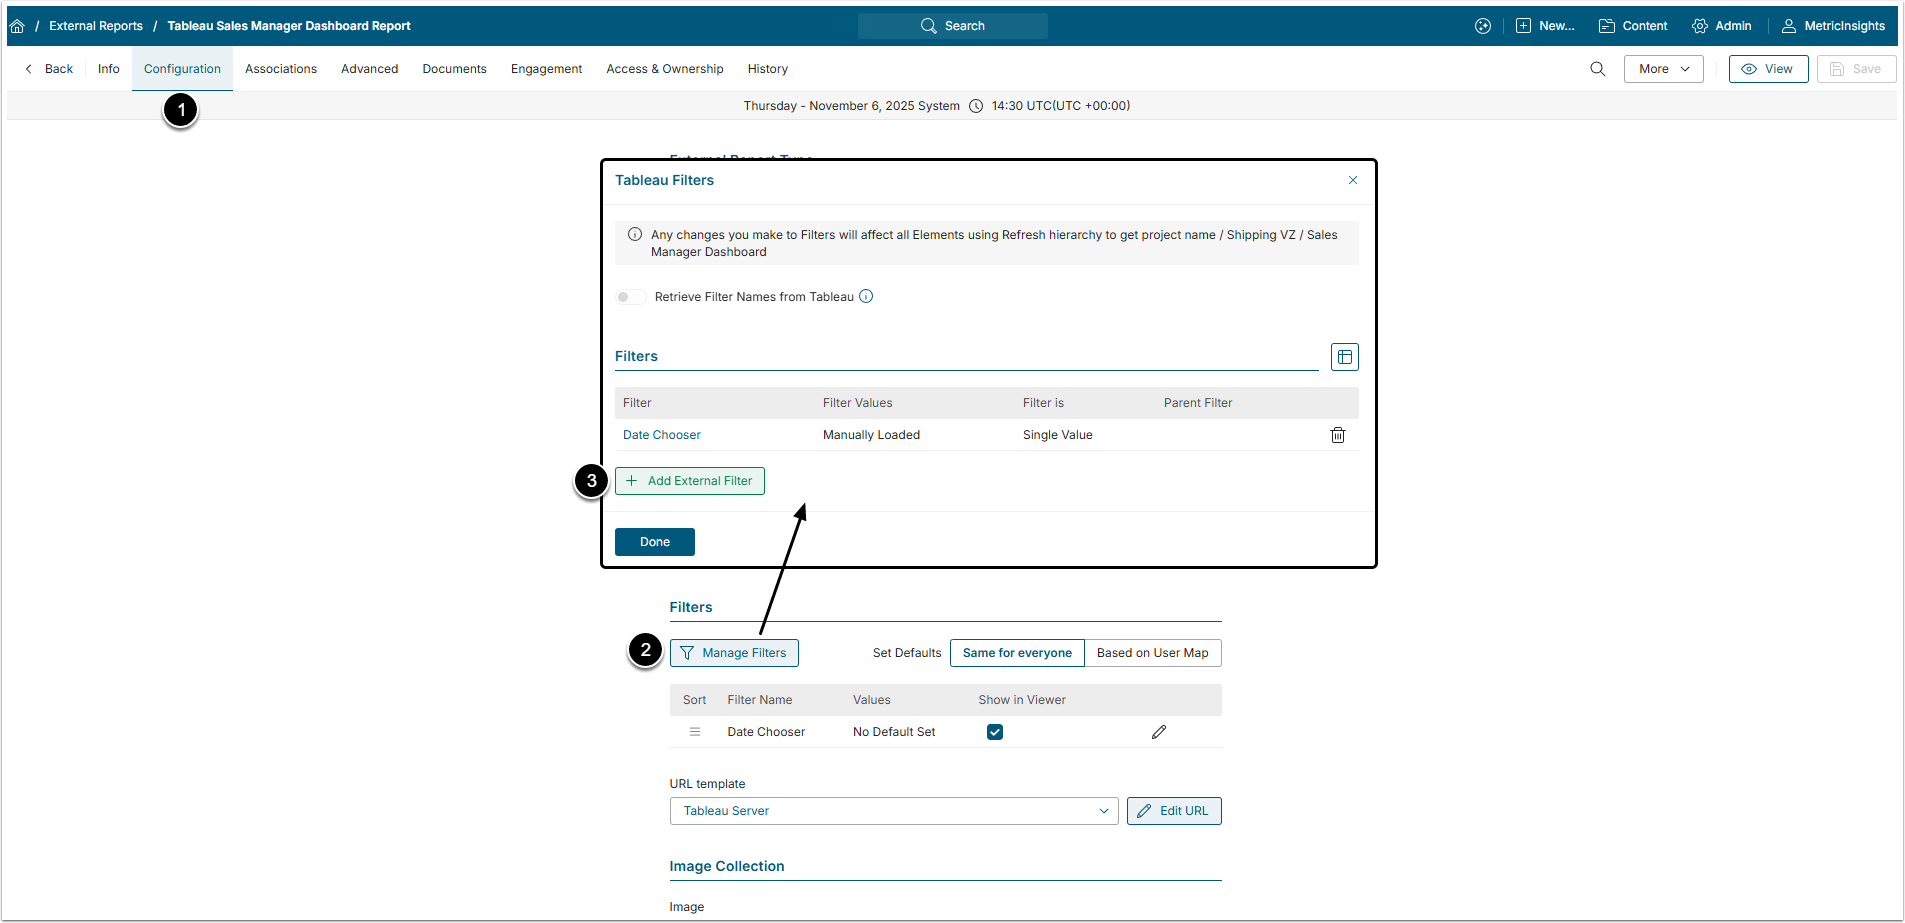Expand the More dropdown menu
Image resolution: width=1905 pixels, height=923 pixels.
pyautogui.click(x=1663, y=69)
